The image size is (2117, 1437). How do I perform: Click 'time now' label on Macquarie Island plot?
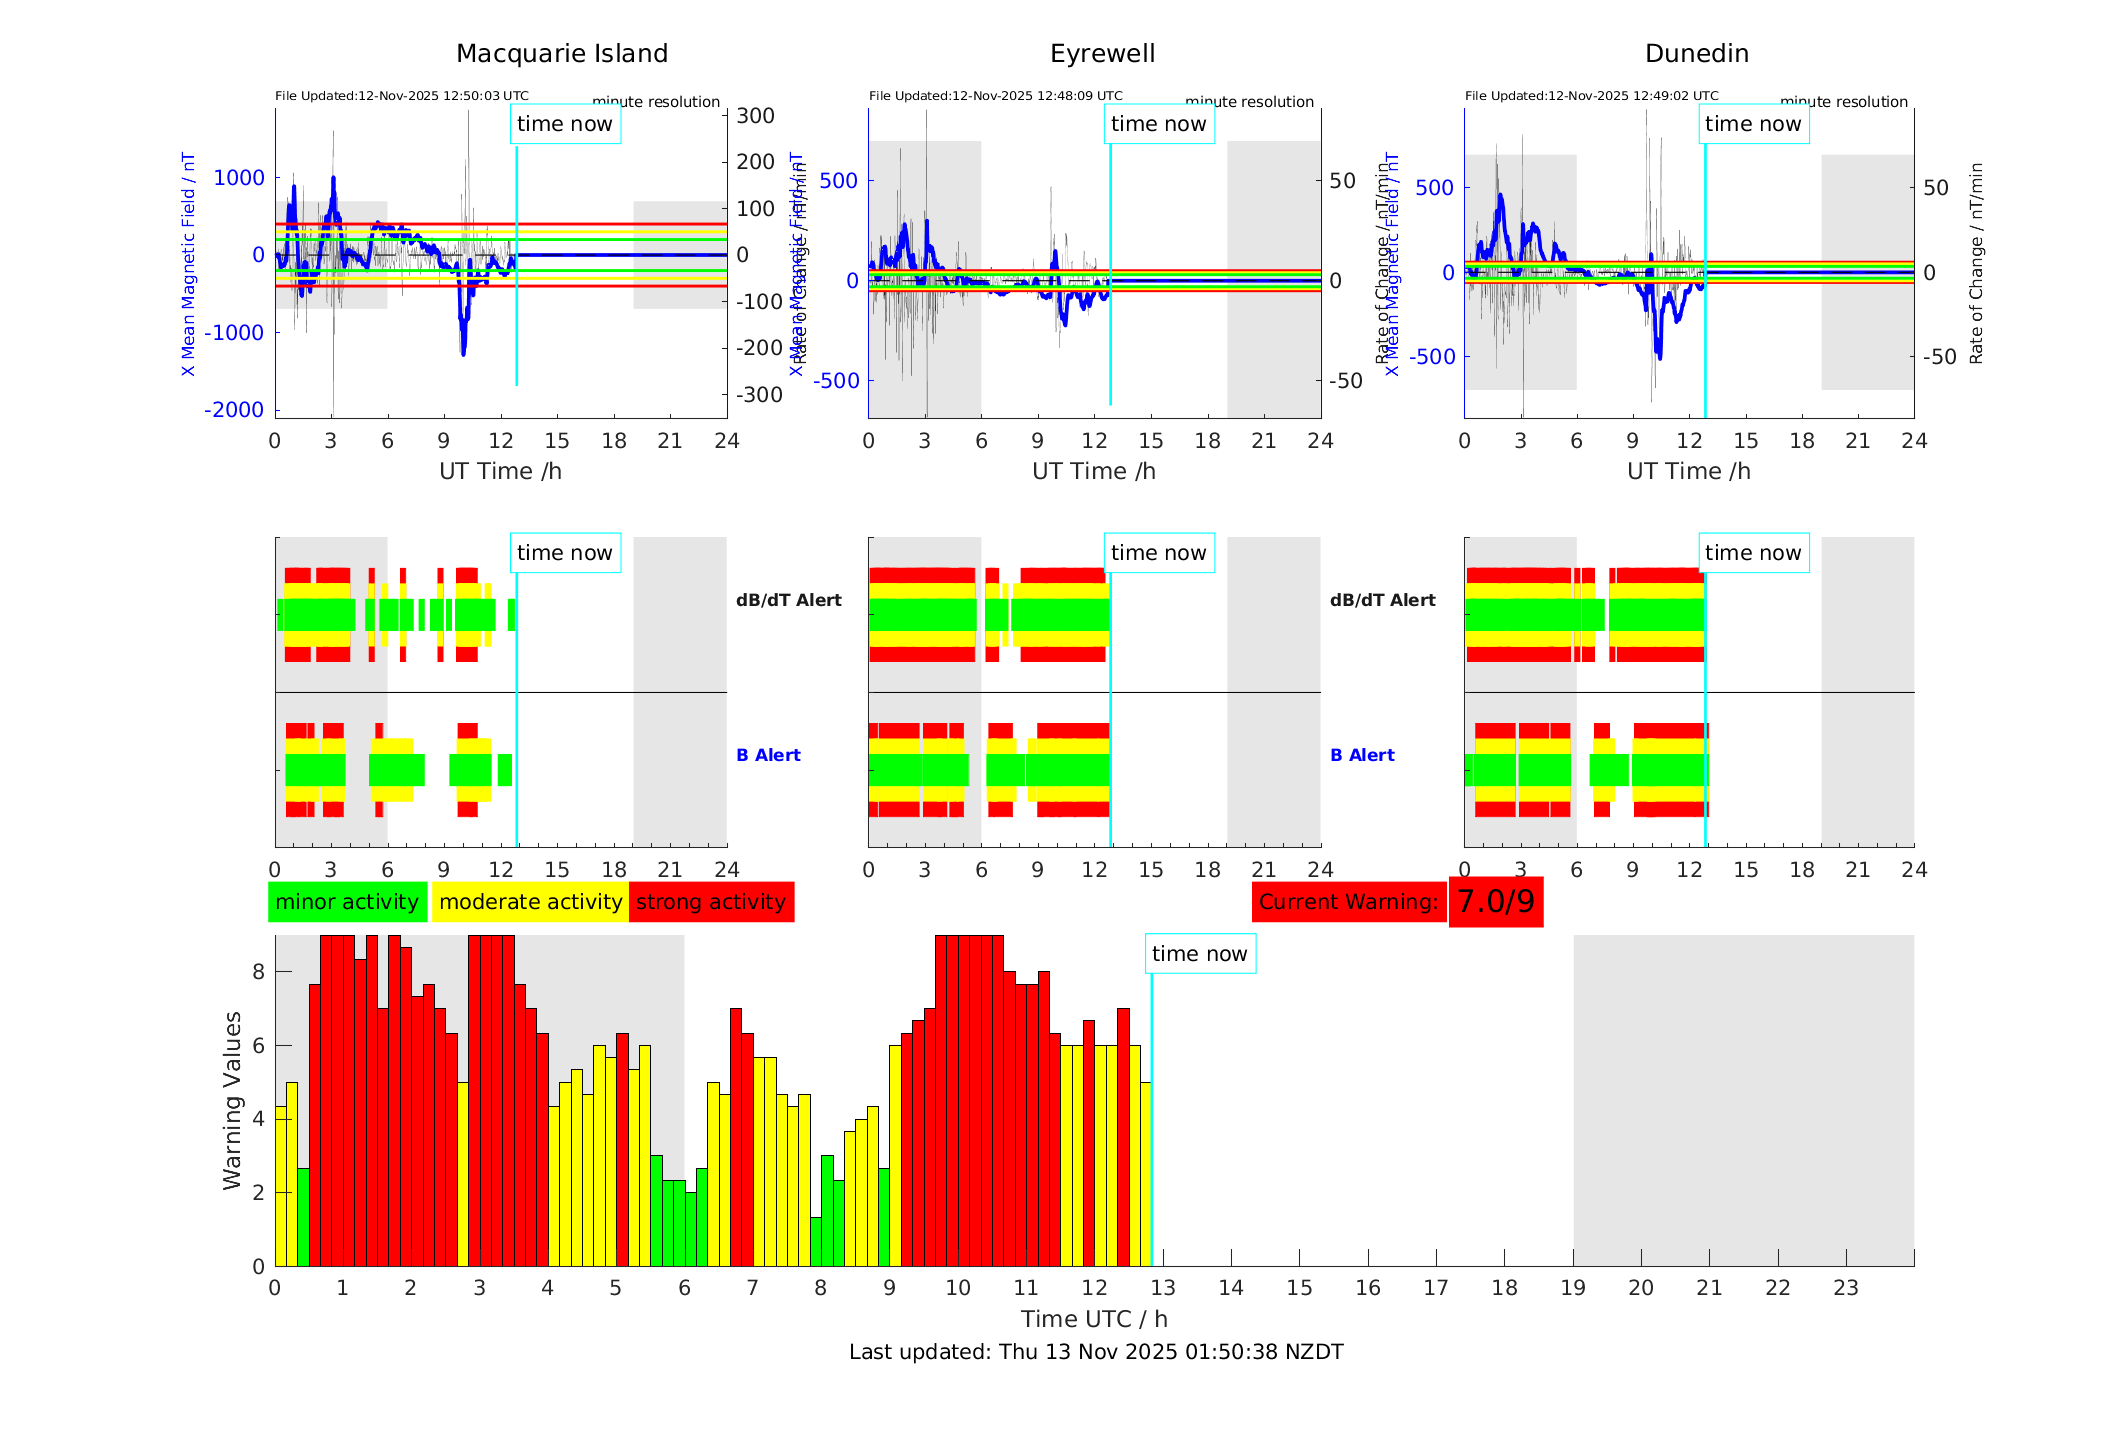click(x=565, y=124)
